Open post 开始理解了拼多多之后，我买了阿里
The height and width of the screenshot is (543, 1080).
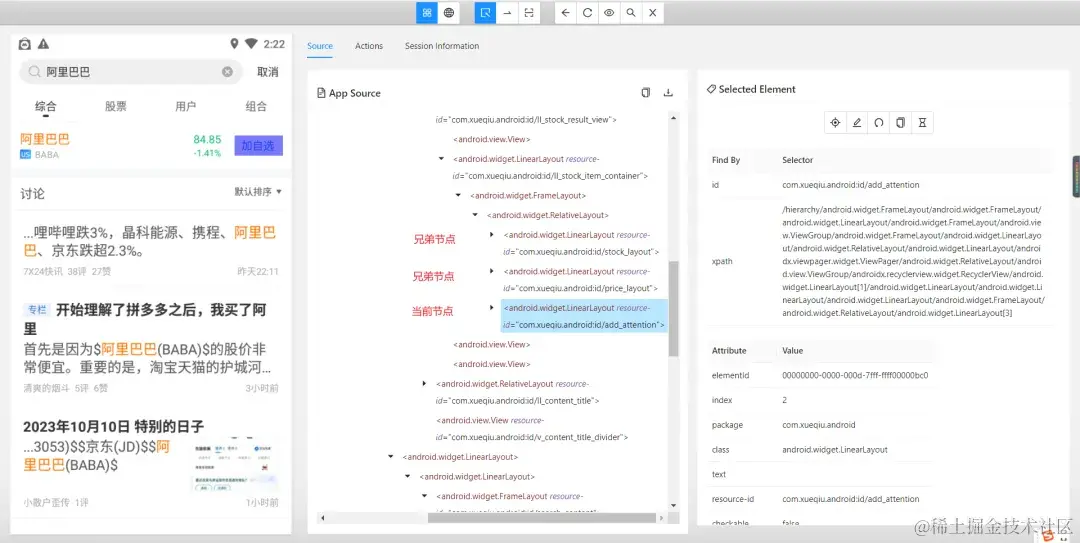[145, 319]
